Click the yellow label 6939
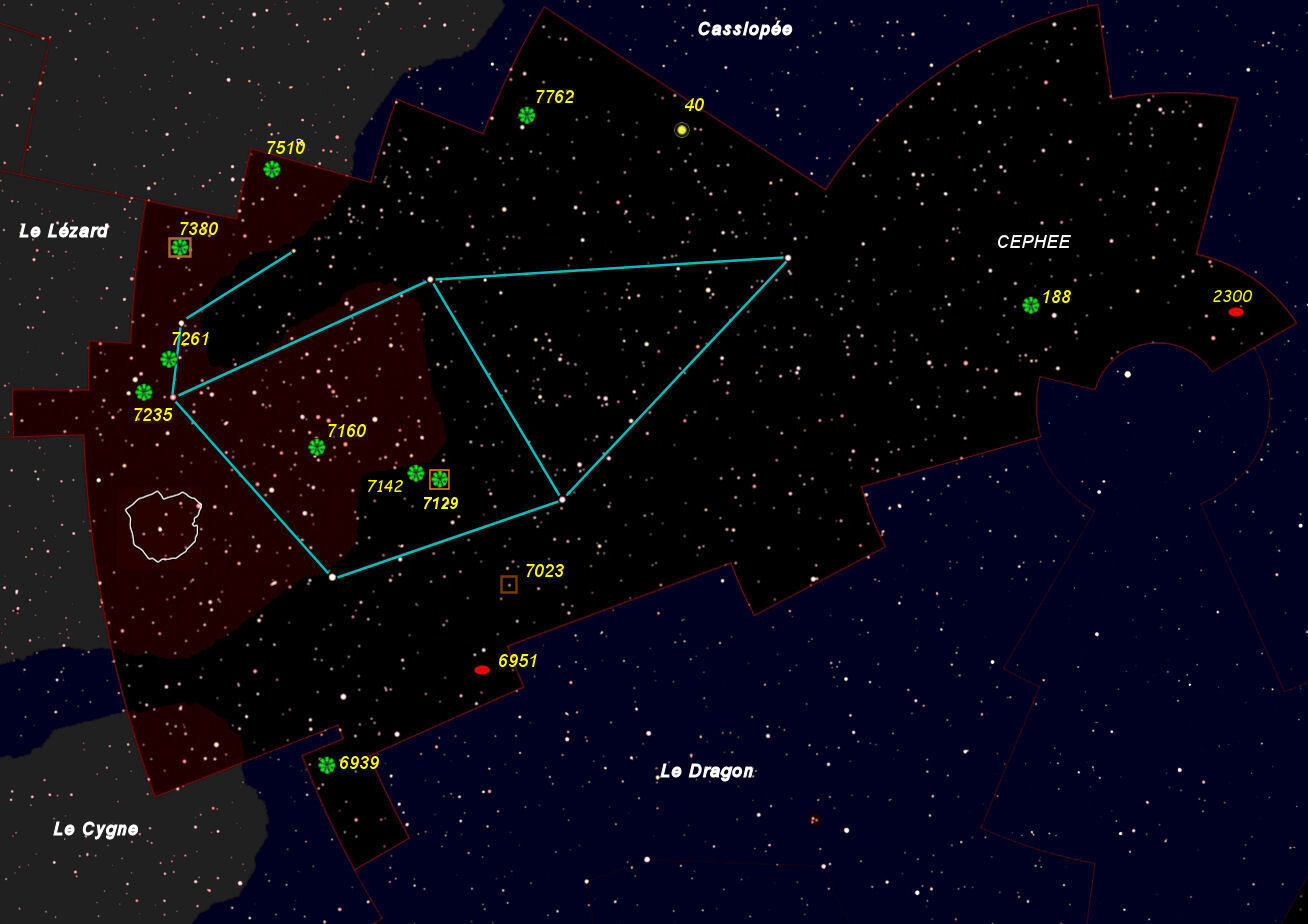This screenshot has height=924, width=1308. (x=359, y=763)
